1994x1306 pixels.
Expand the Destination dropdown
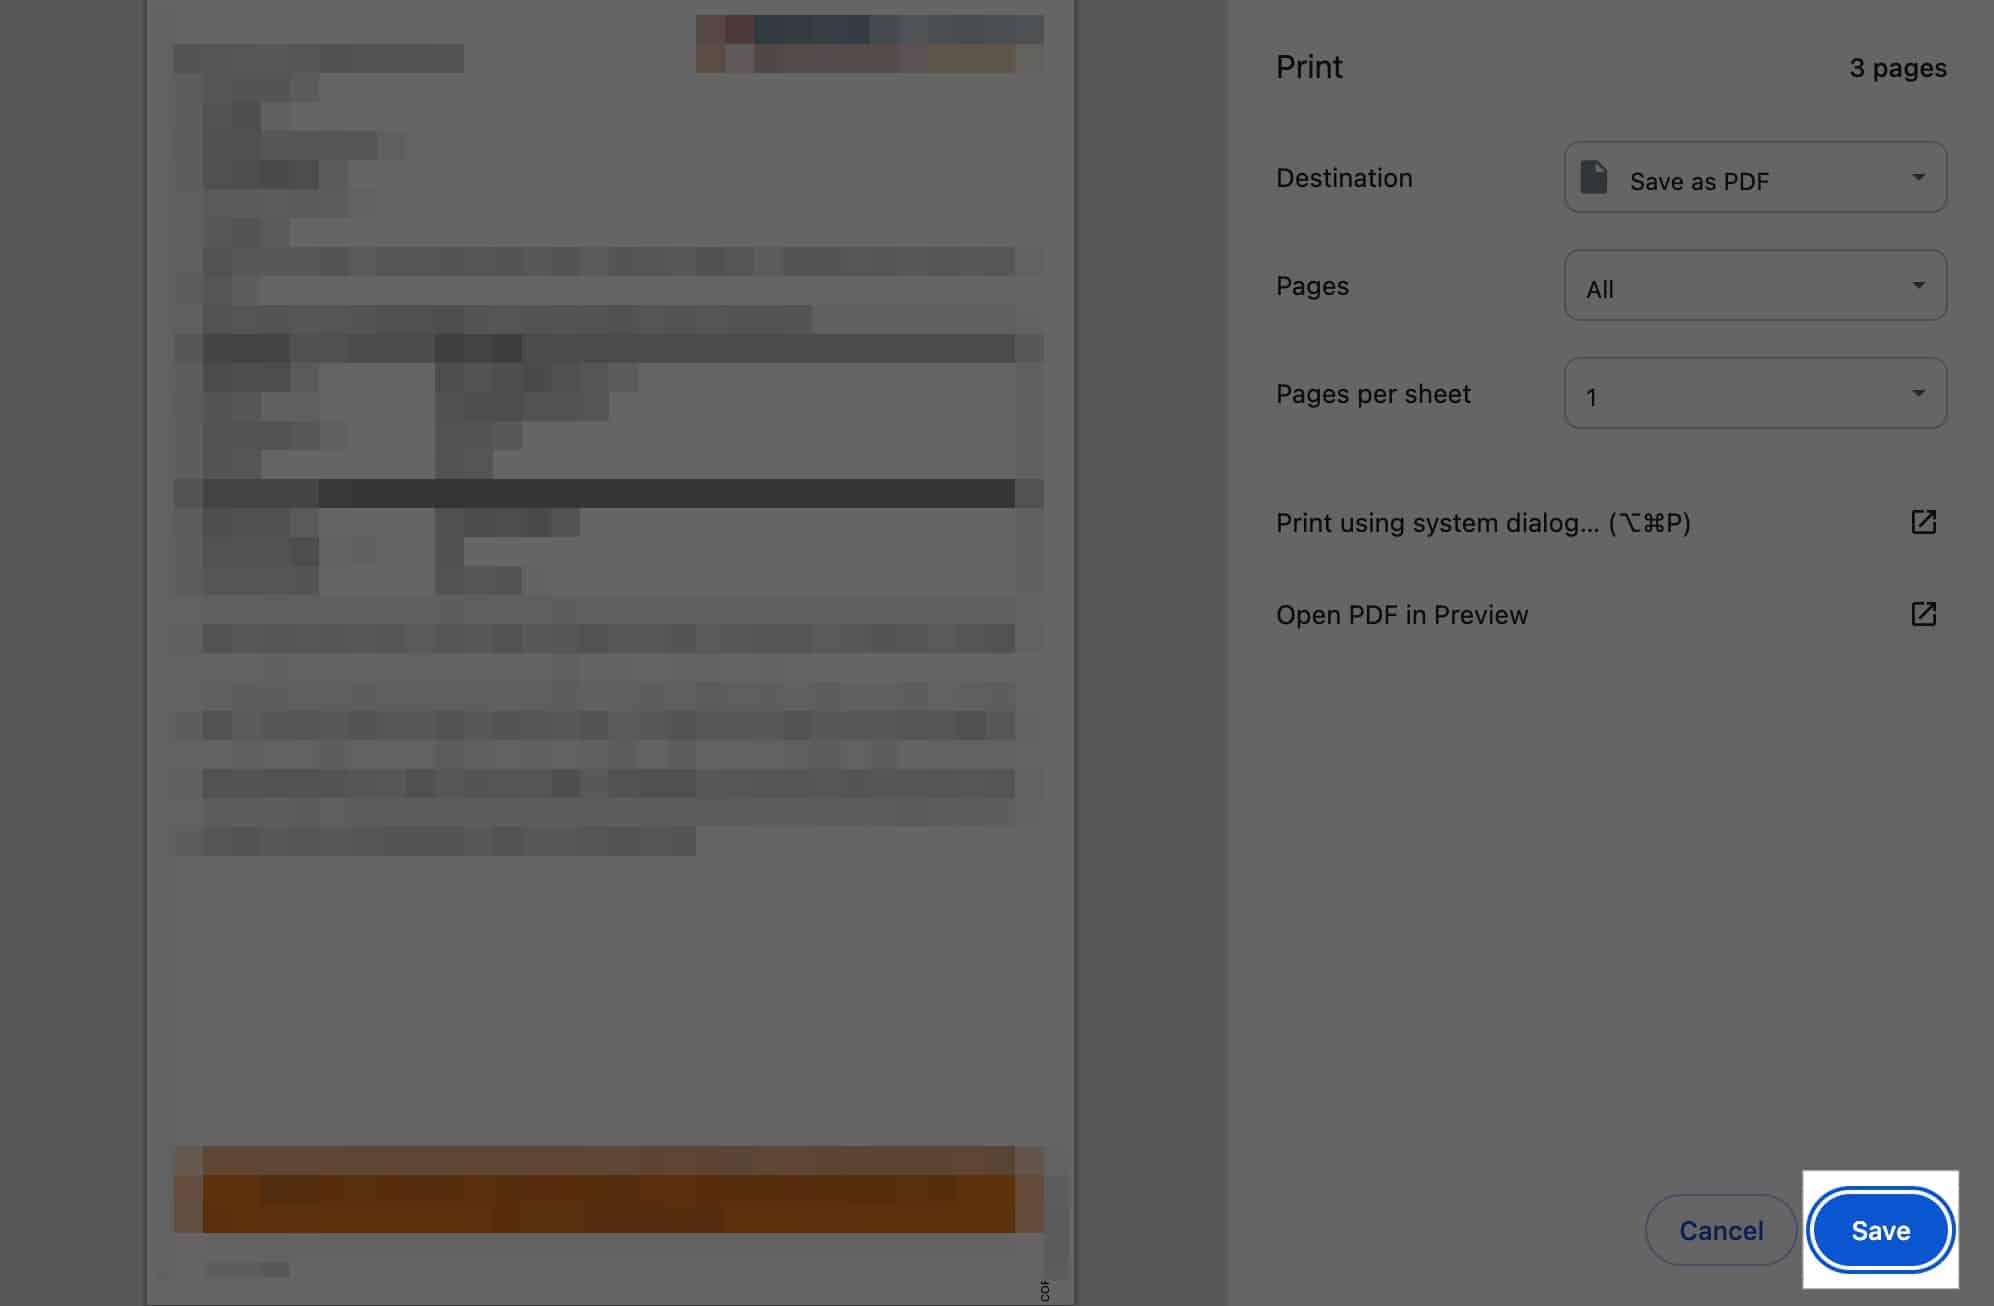1755,176
